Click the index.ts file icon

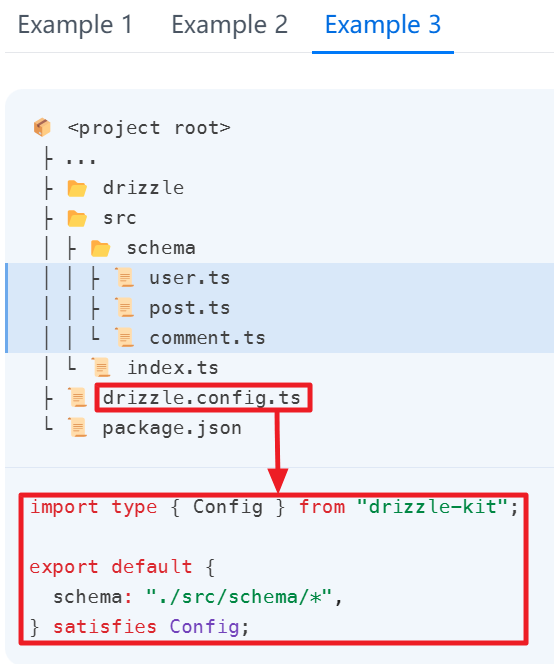101,367
